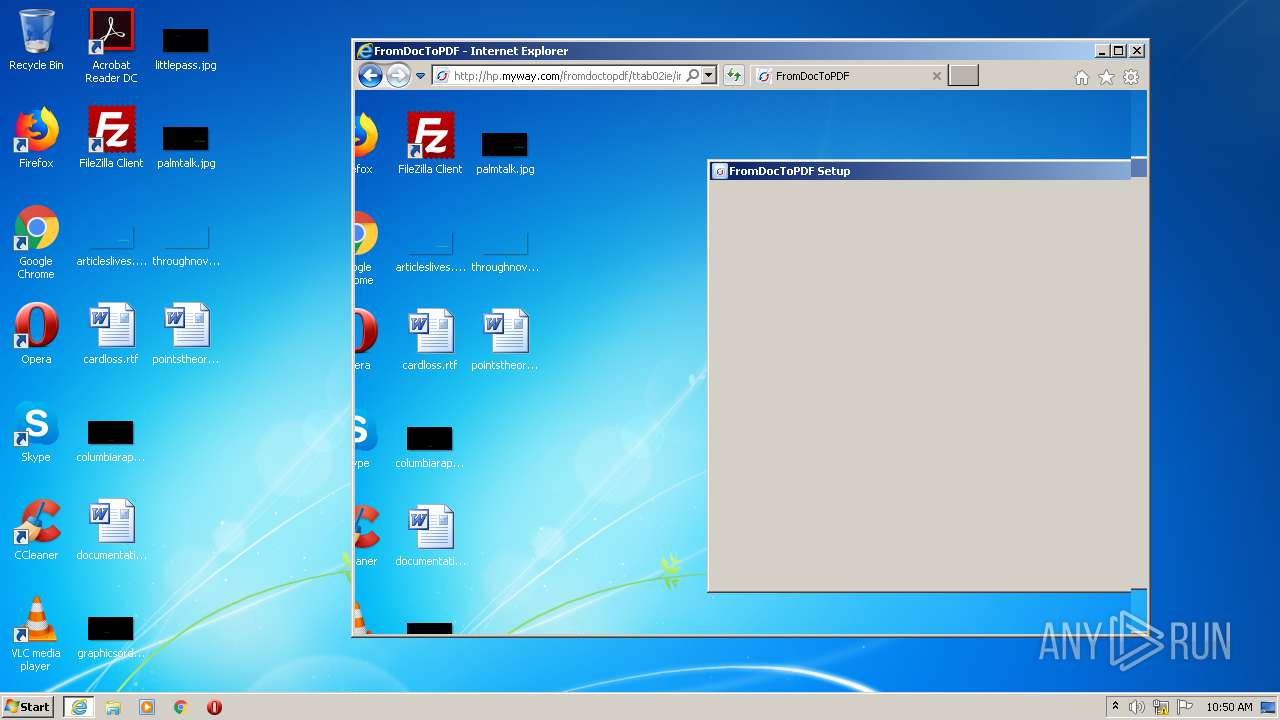Click the search icon in address bar
Viewport: 1280px width, 720px height.
693,76
